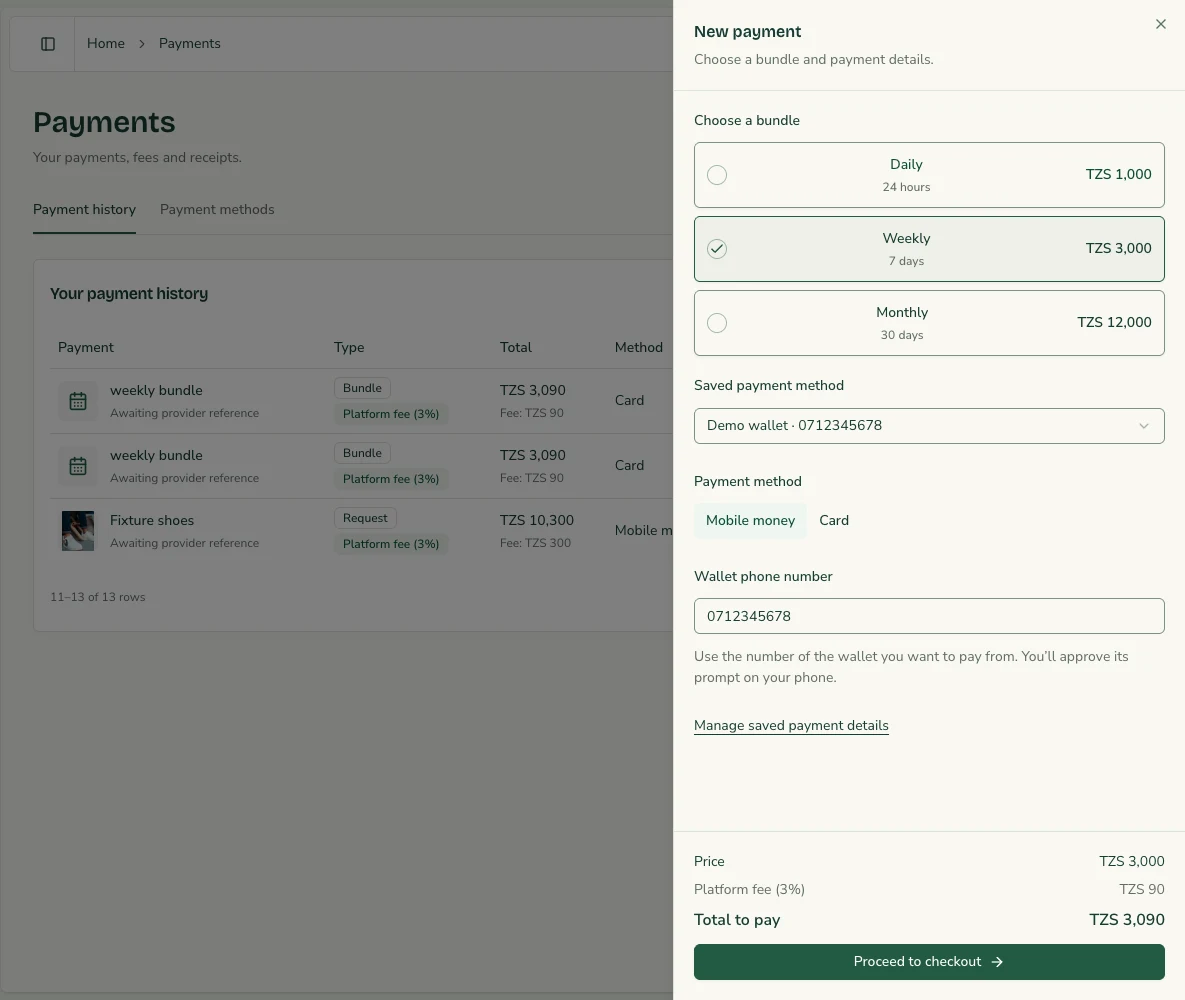This screenshot has height=1000, width=1185.
Task: Go to Payments breadcrumb
Action: click(x=190, y=43)
